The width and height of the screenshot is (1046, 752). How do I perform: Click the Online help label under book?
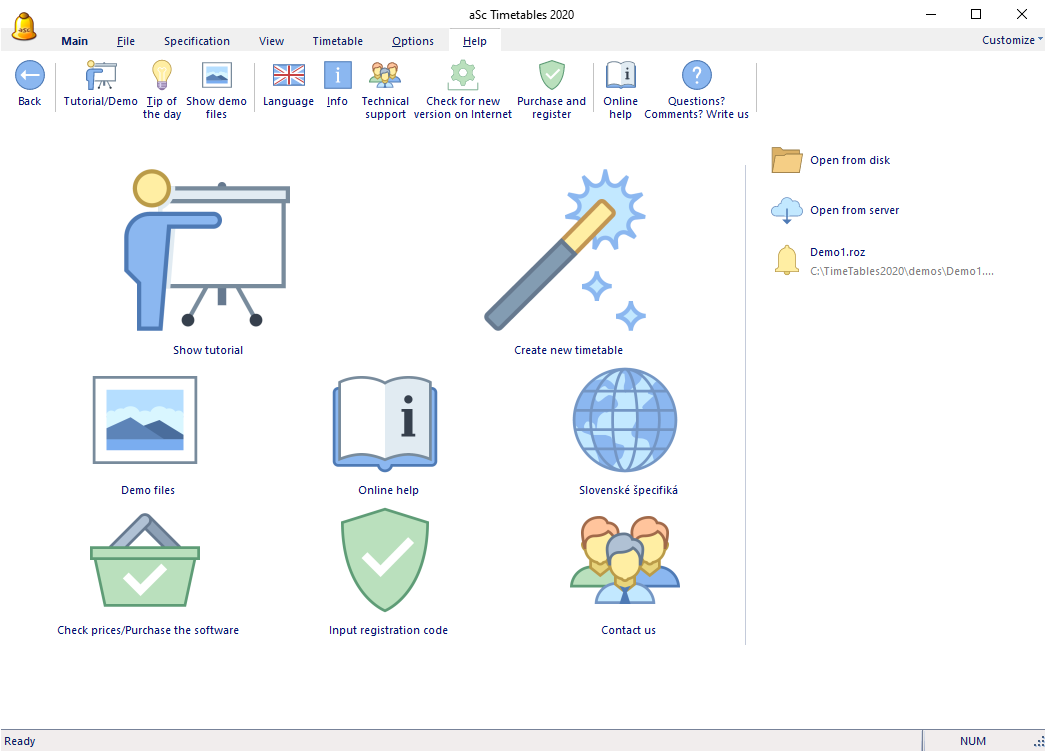click(388, 490)
